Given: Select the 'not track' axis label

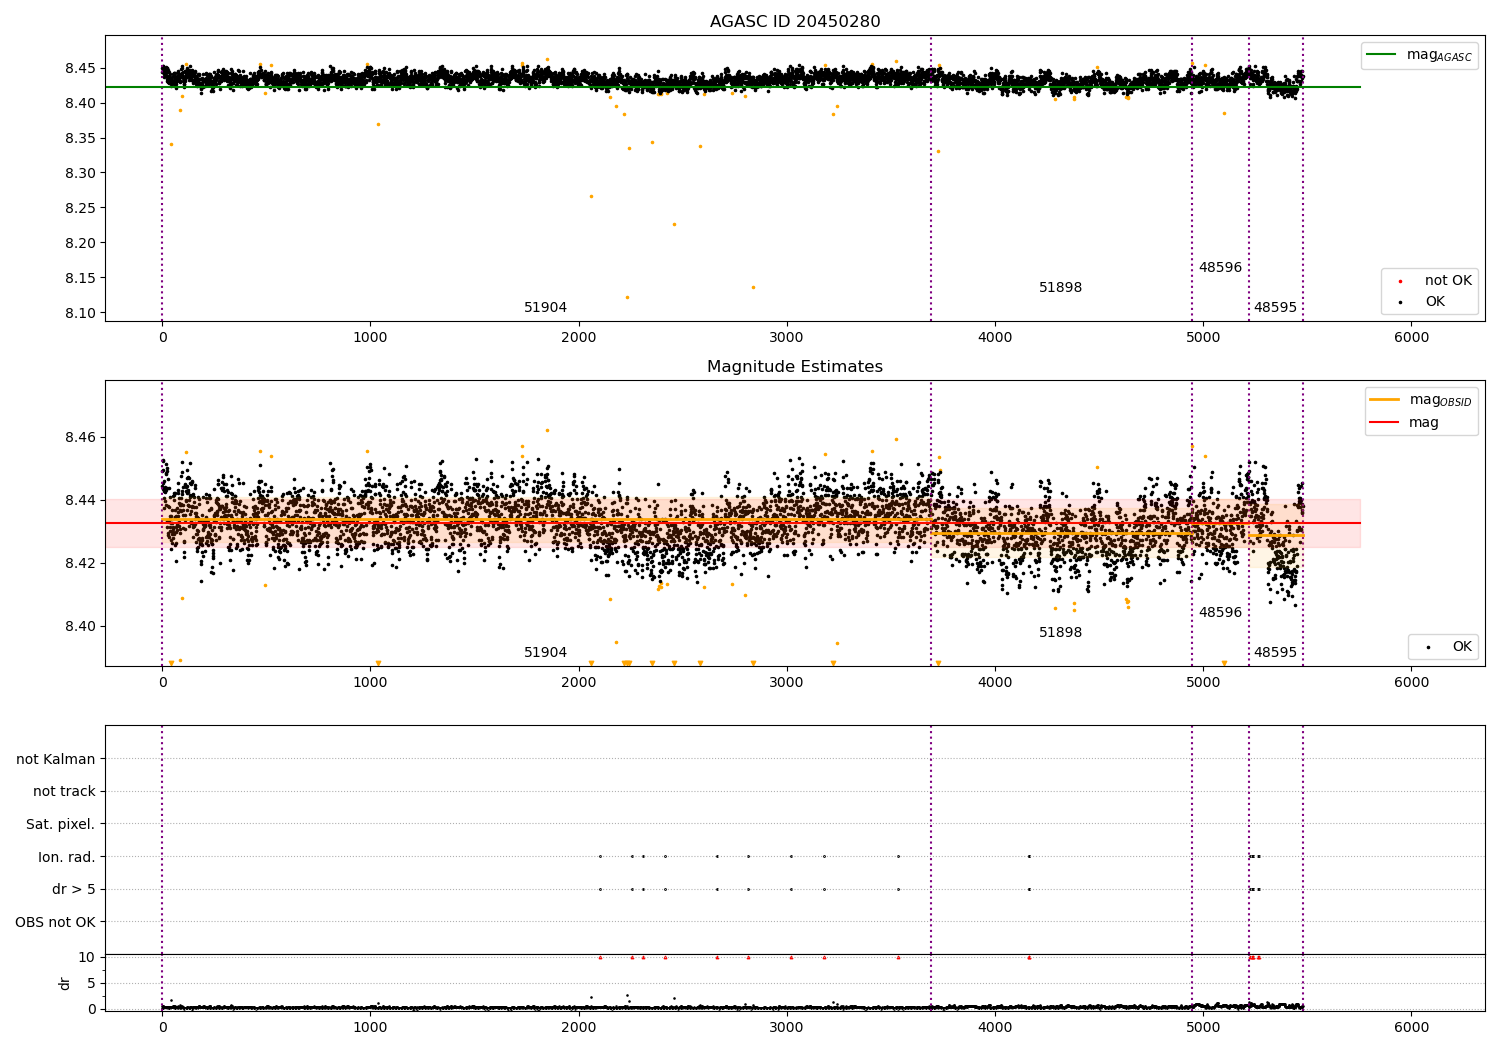Looking at the screenshot, I should (x=64, y=792).
